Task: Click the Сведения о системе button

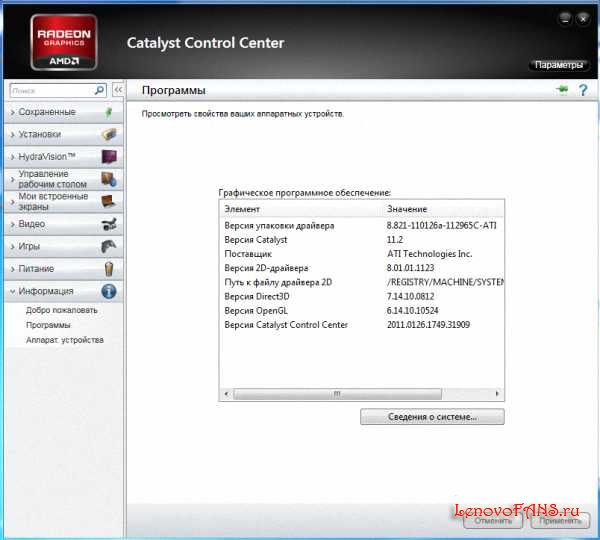Action: coord(432,417)
